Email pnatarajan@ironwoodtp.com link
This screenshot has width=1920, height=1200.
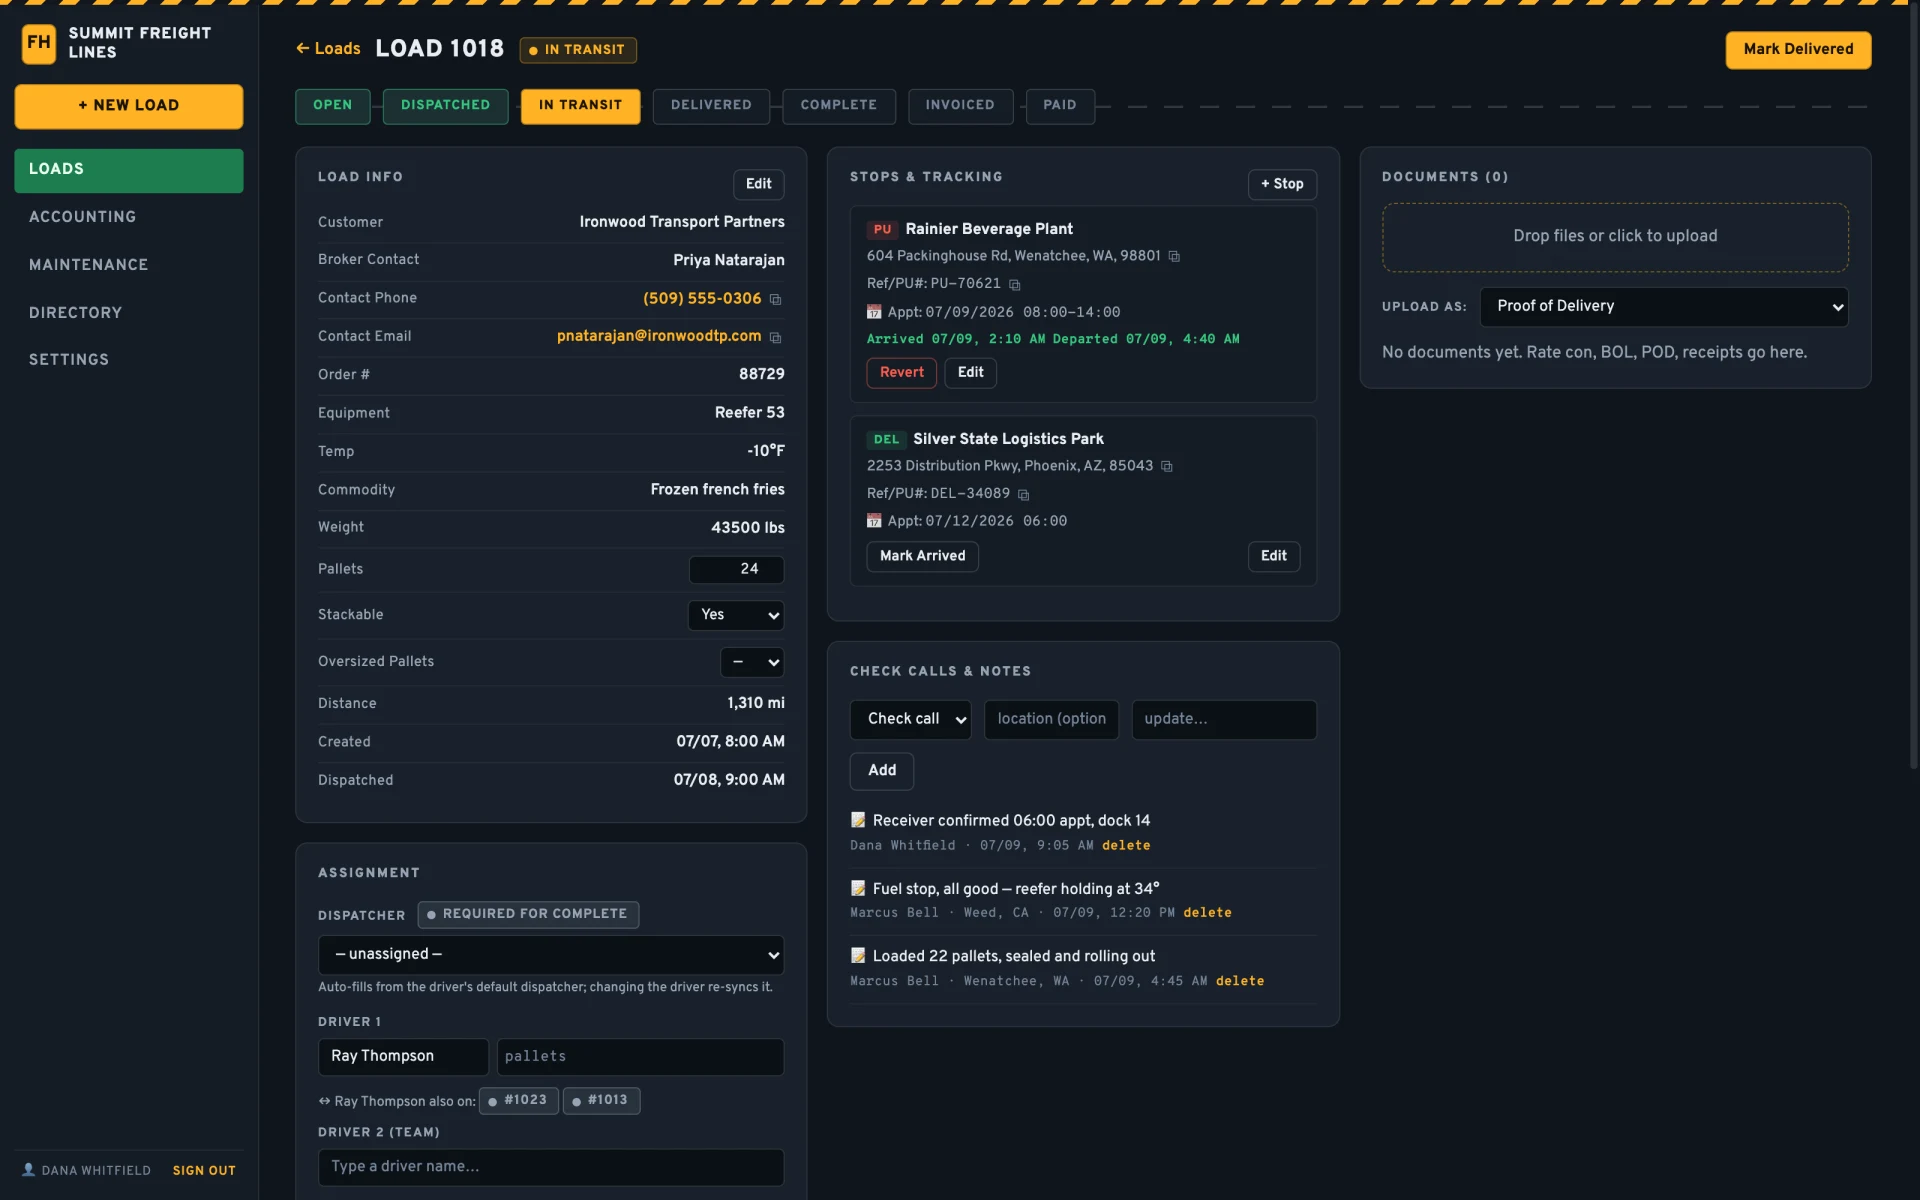pos(659,337)
